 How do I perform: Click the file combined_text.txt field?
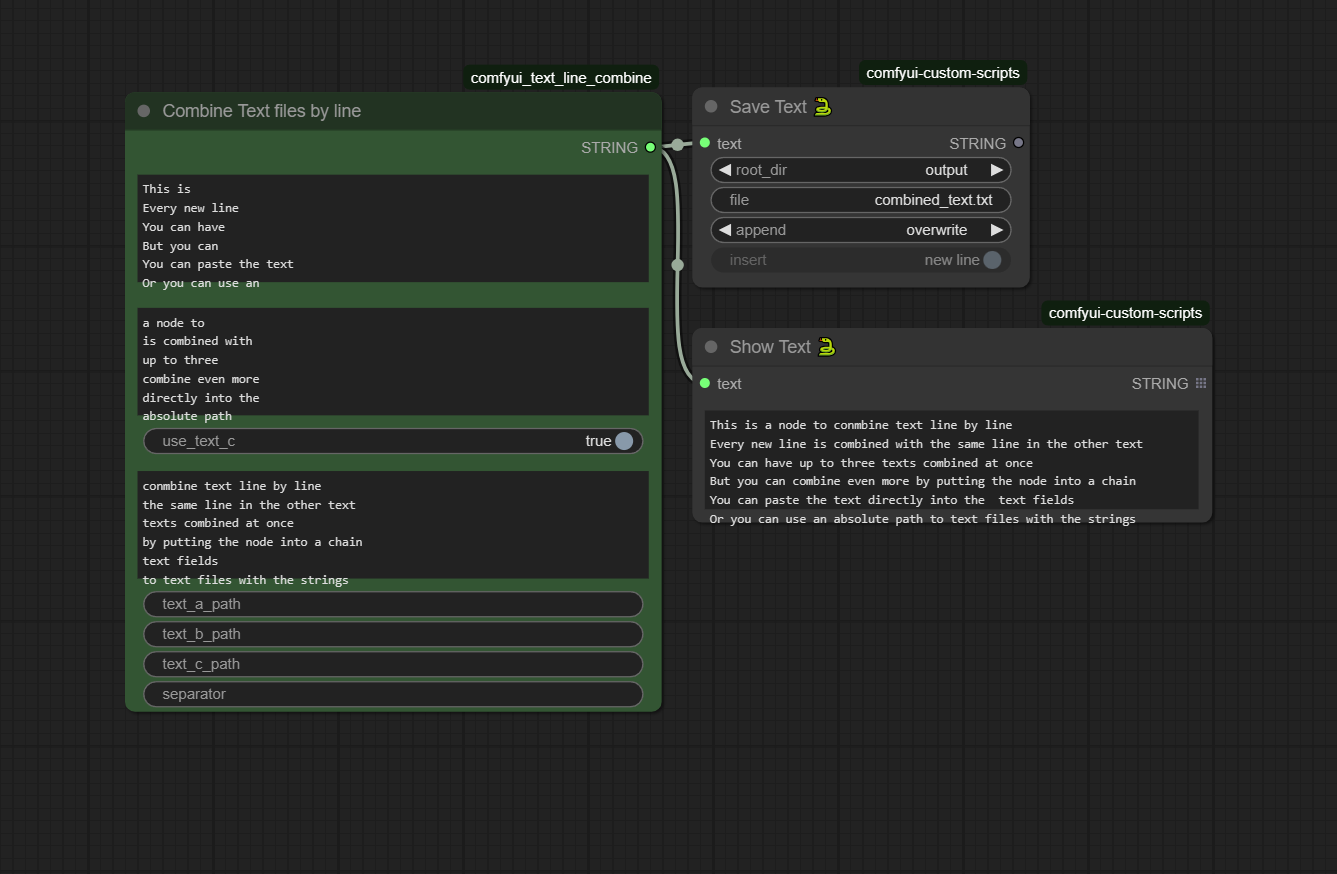click(x=860, y=200)
